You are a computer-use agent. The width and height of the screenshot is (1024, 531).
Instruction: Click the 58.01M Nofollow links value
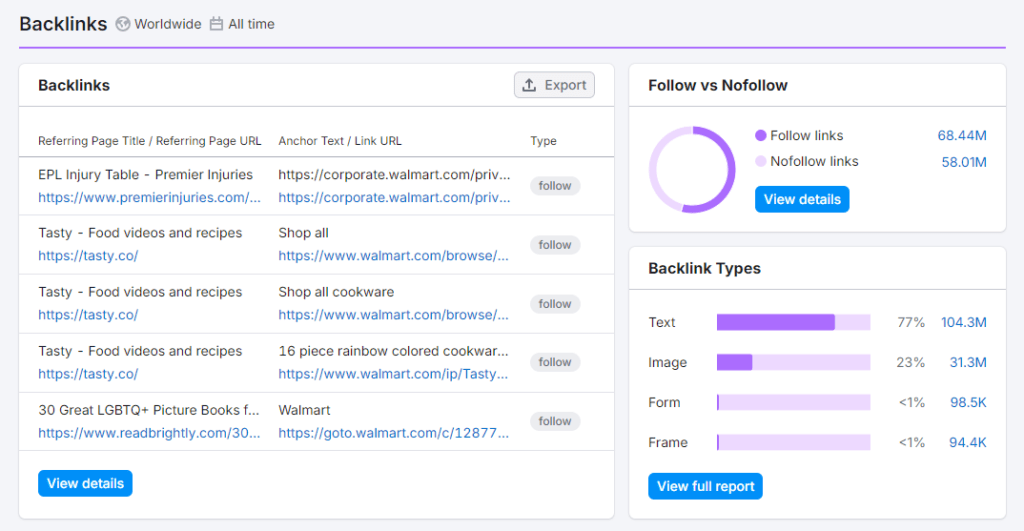click(x=964, y=162)
